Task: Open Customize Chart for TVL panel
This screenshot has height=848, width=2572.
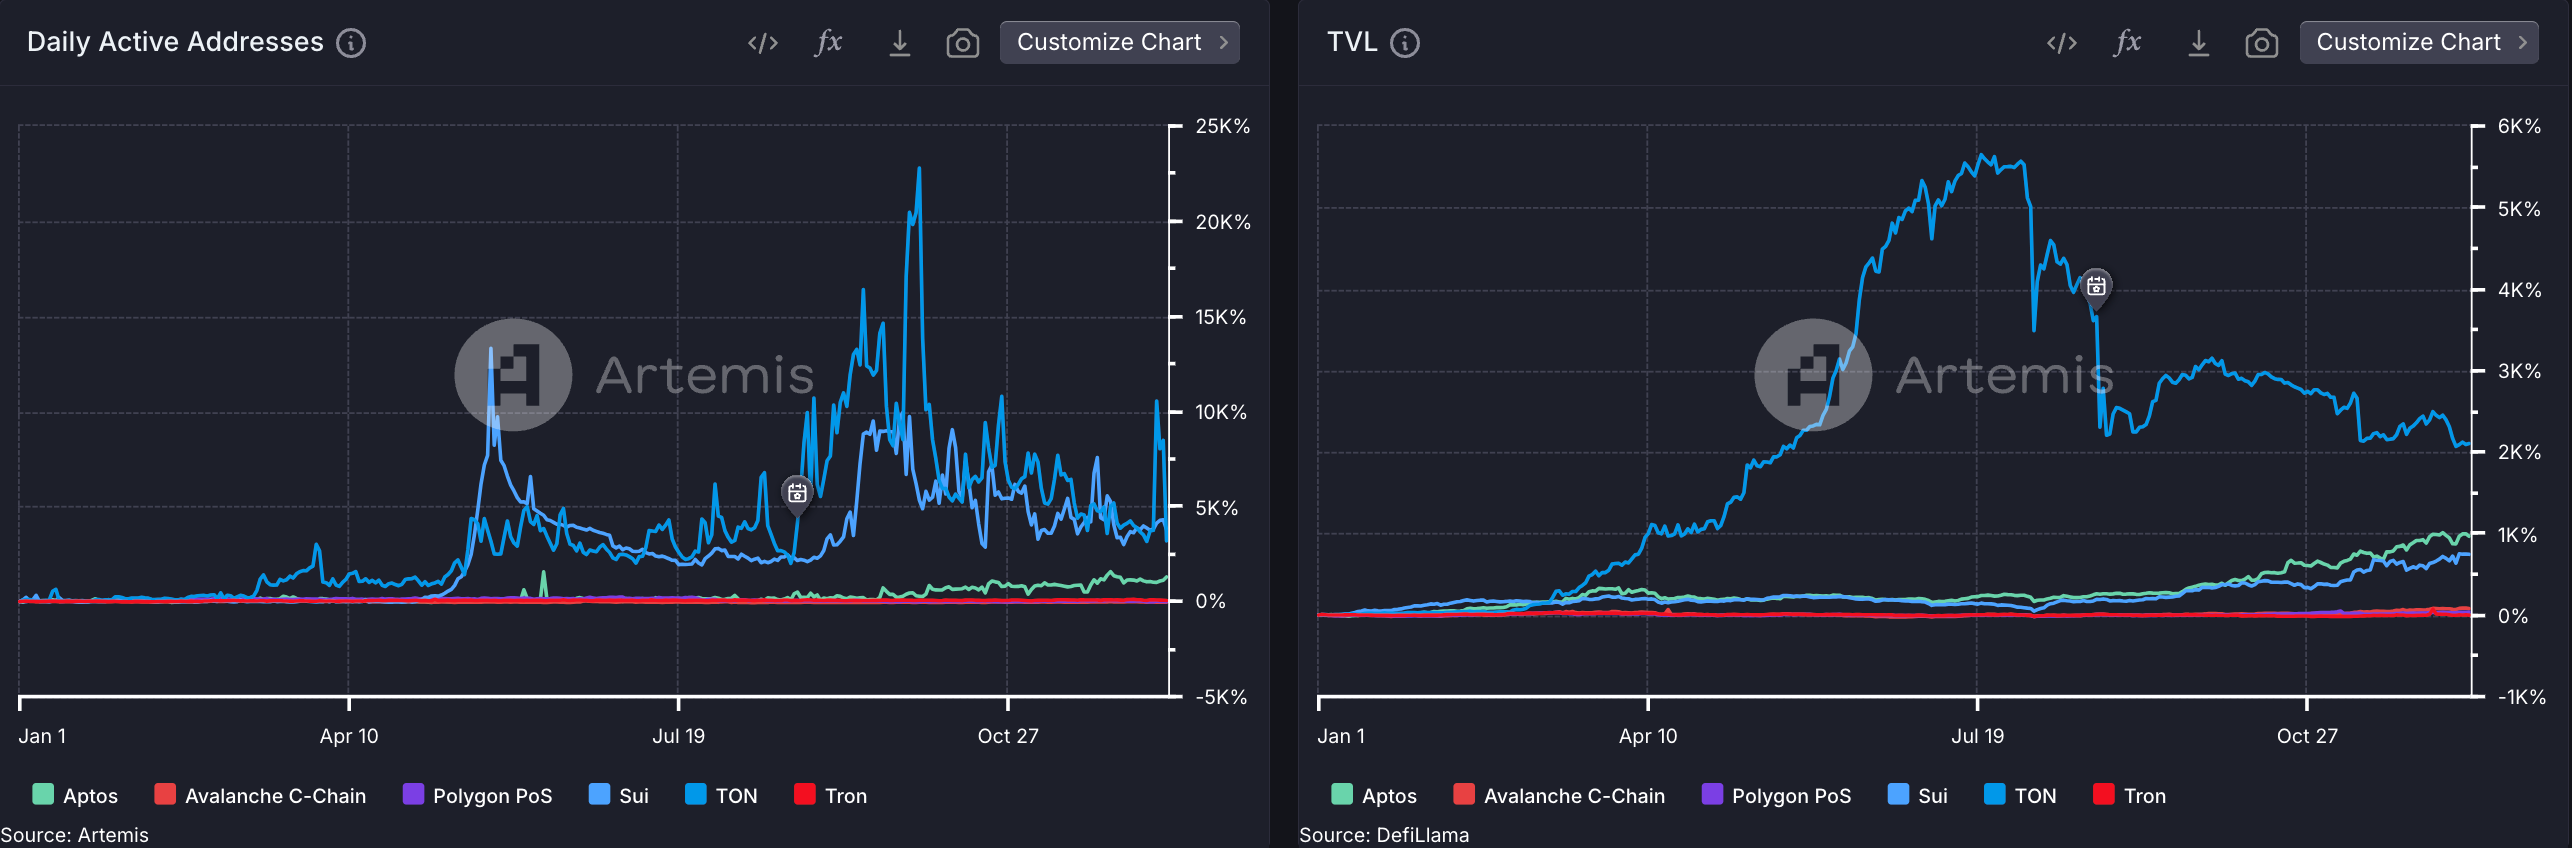Action: (x=2419, y=42)
